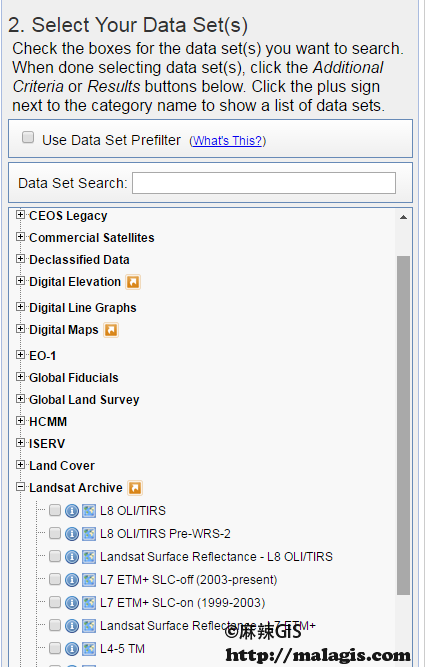Click coverage map icon for Surface Reflectance L7 ETM+
Image resolution: width=425 pixels, height=667 pixels.
(x=89, y=625)
